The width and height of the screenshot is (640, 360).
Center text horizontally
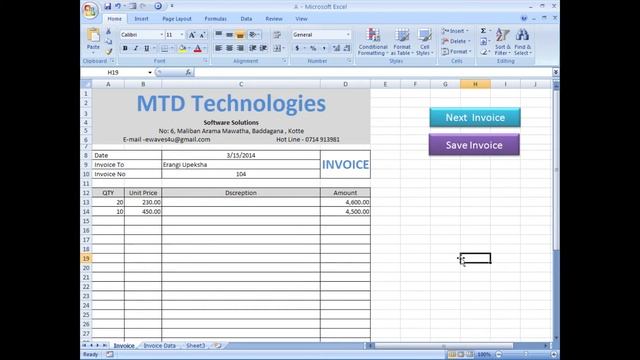click(x=229, y=49)
